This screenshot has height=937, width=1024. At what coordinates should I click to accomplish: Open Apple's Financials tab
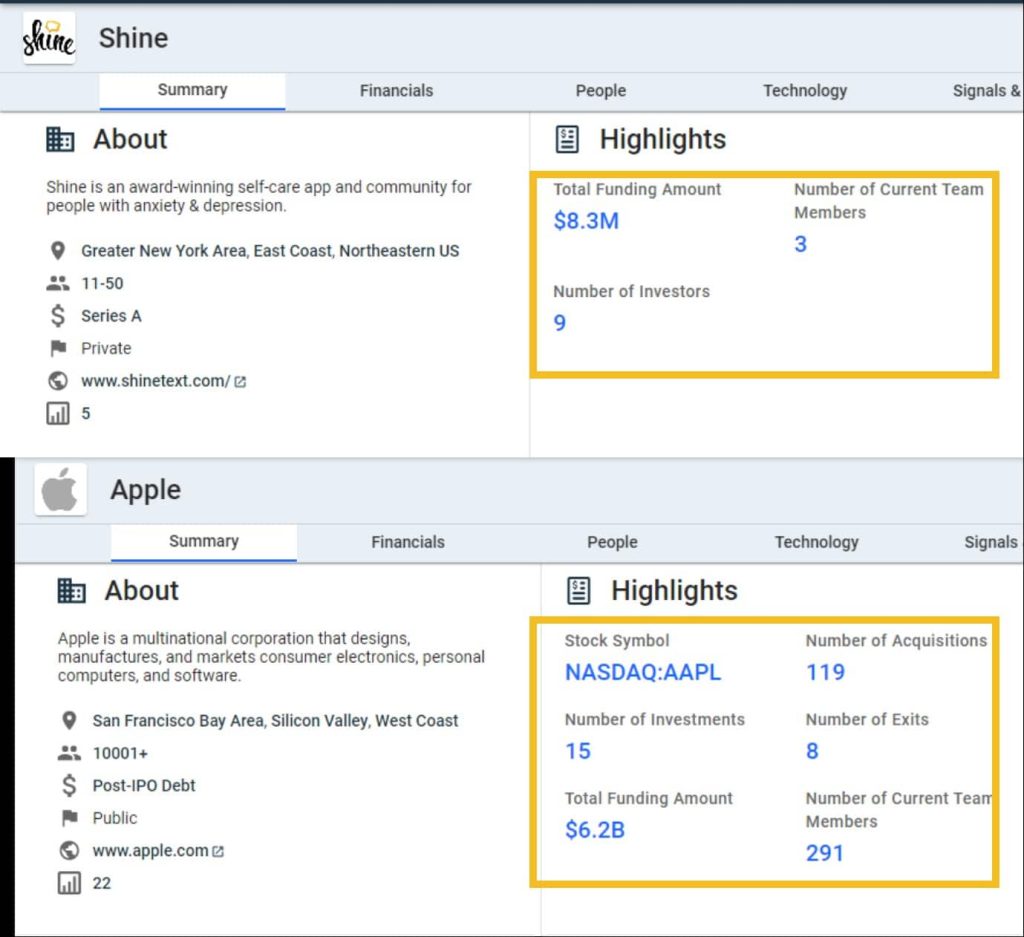(x=408, y=542)
